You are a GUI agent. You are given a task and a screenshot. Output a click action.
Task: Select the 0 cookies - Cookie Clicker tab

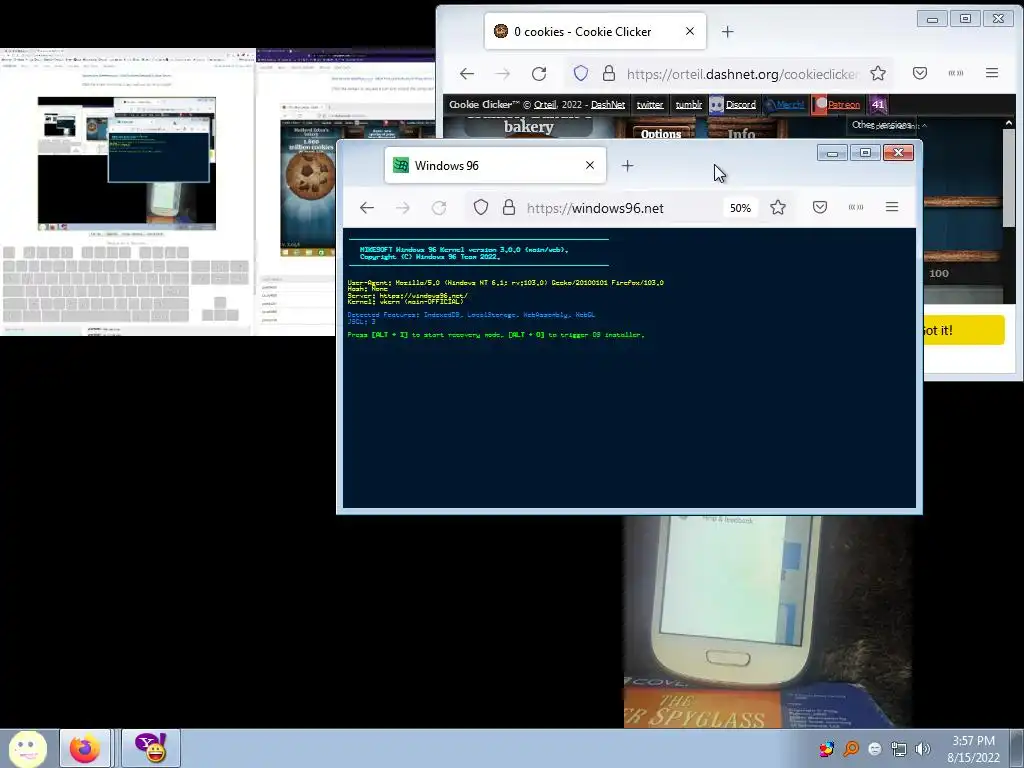[595, 31]
